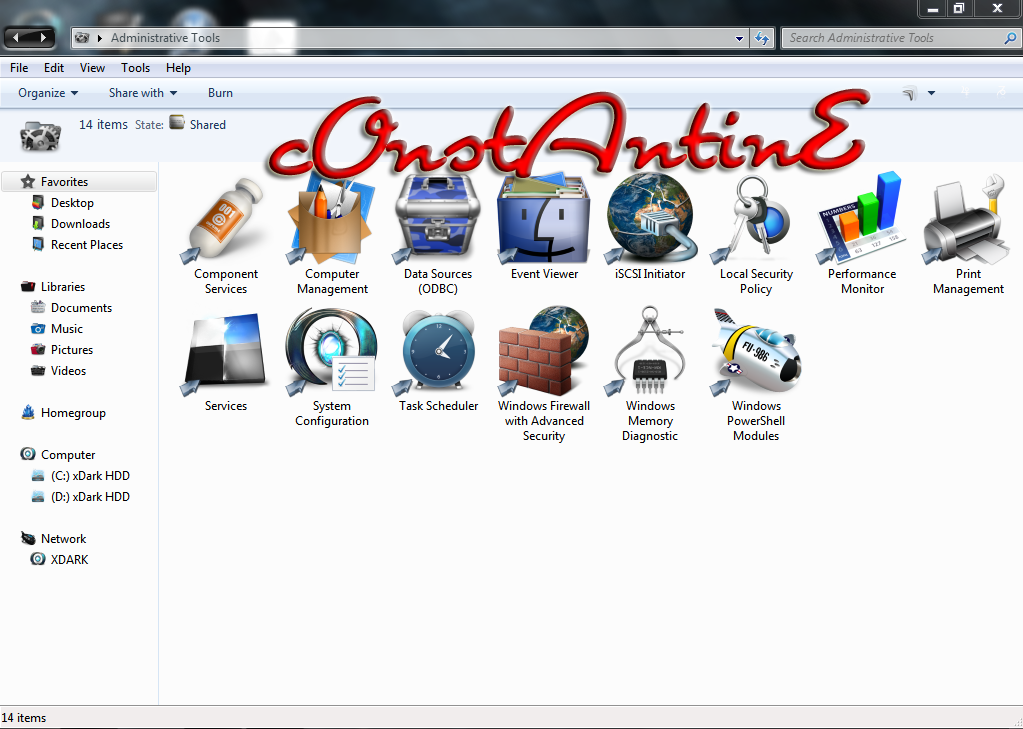1023x729 pixels.
Task: Open the Tools menu
Action: coord(135,68)
